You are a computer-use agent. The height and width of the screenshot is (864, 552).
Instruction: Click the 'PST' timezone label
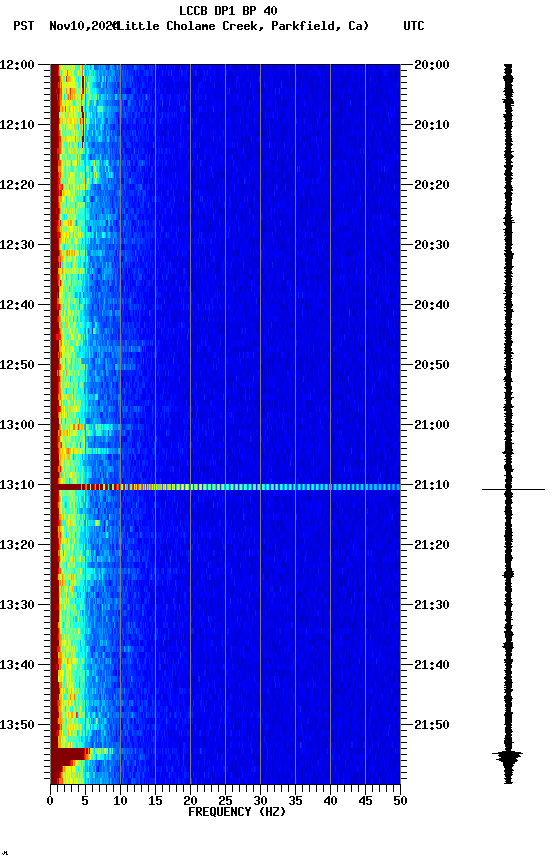24,26
